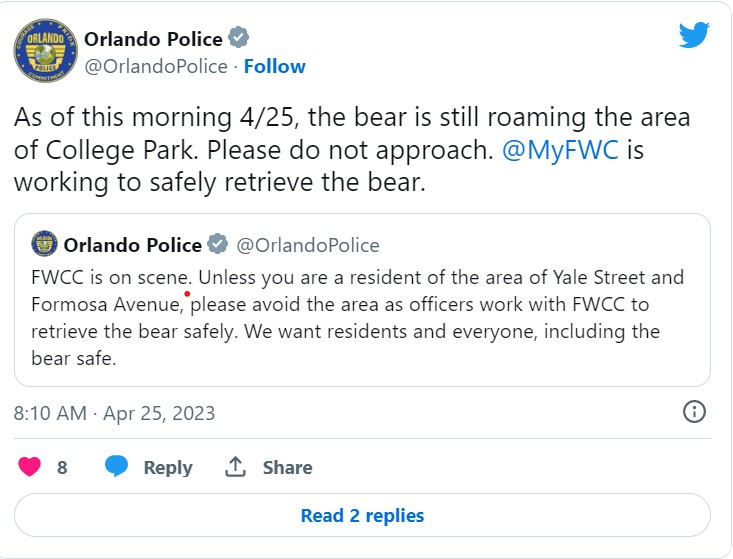Click the quoted tweet's verified badge

click(x=217, y=244)
